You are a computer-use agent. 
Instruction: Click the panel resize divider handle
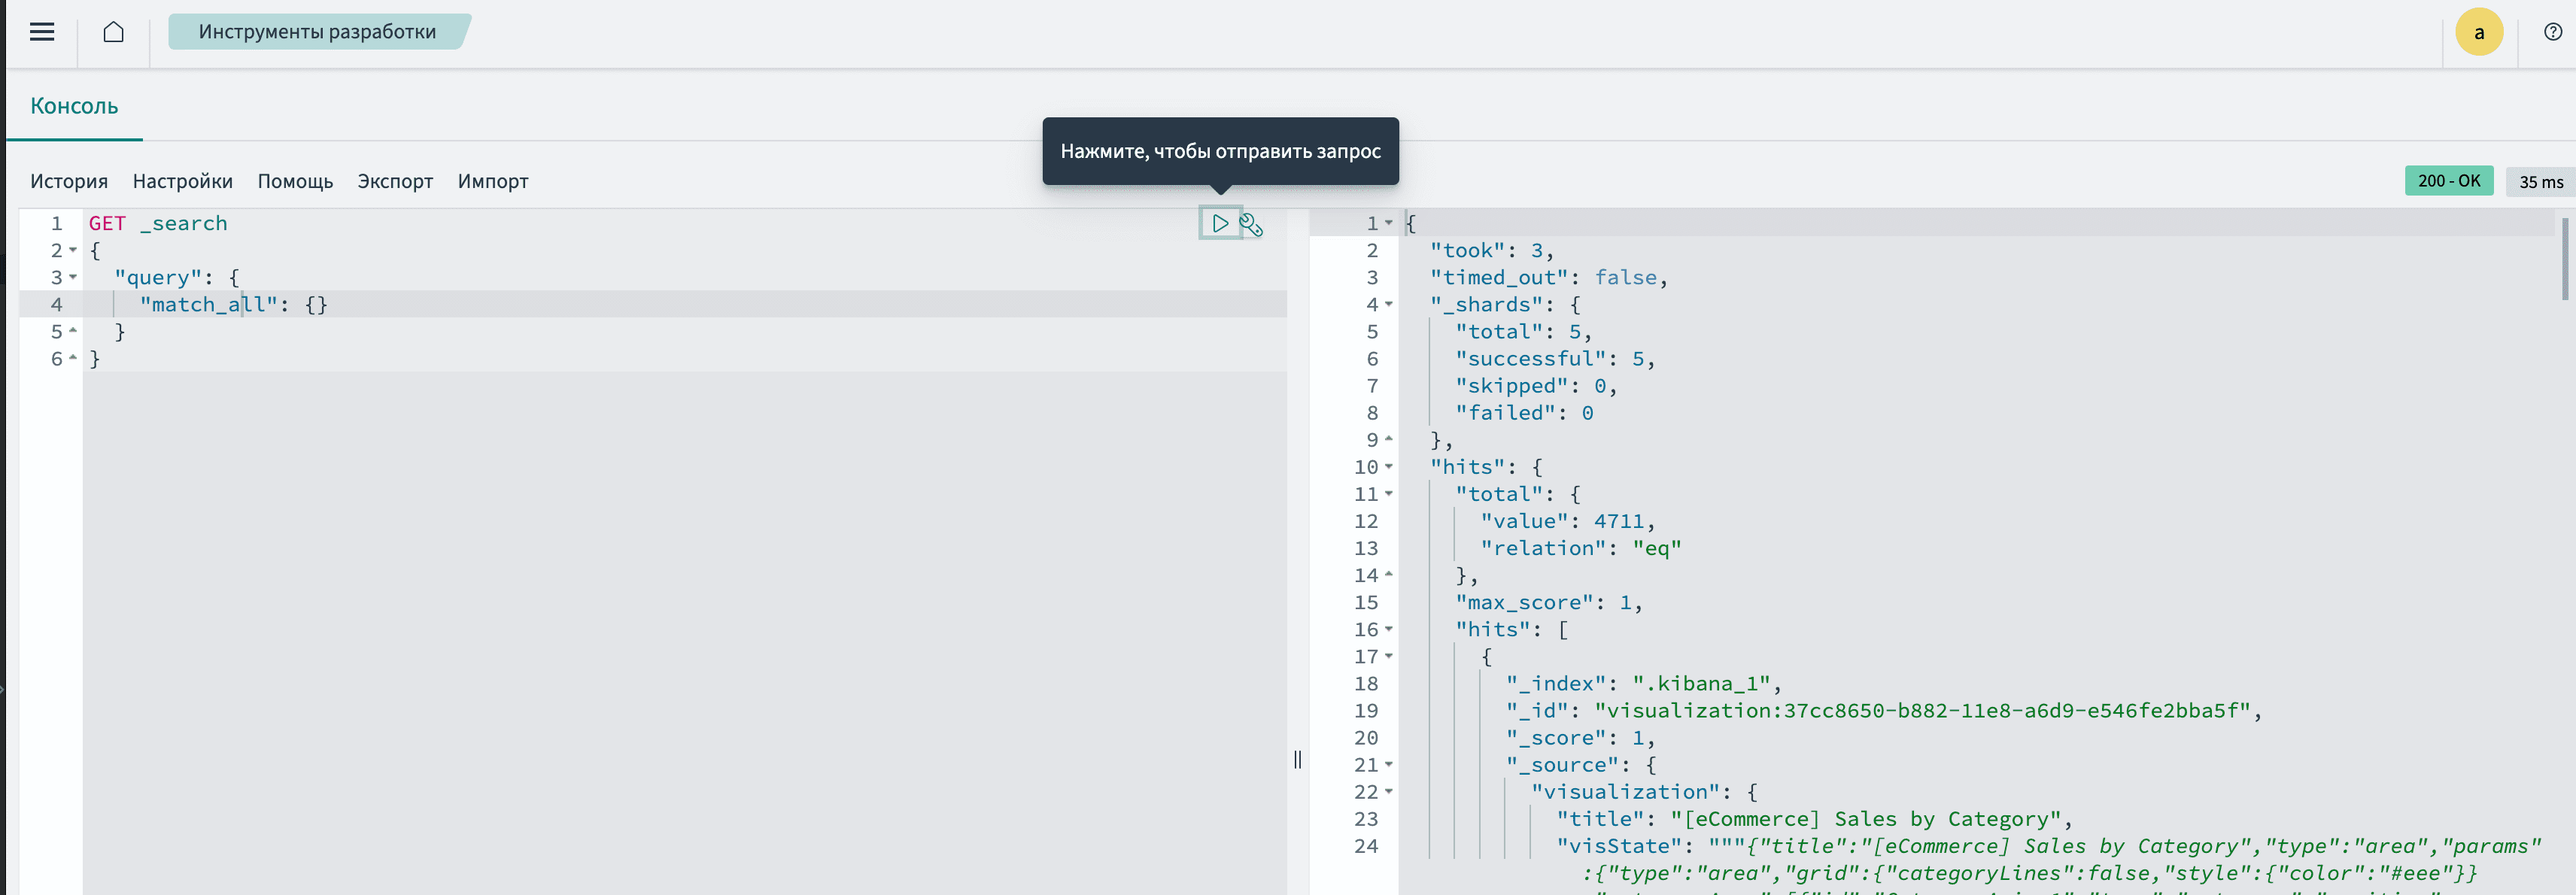tap(1297, 759)
